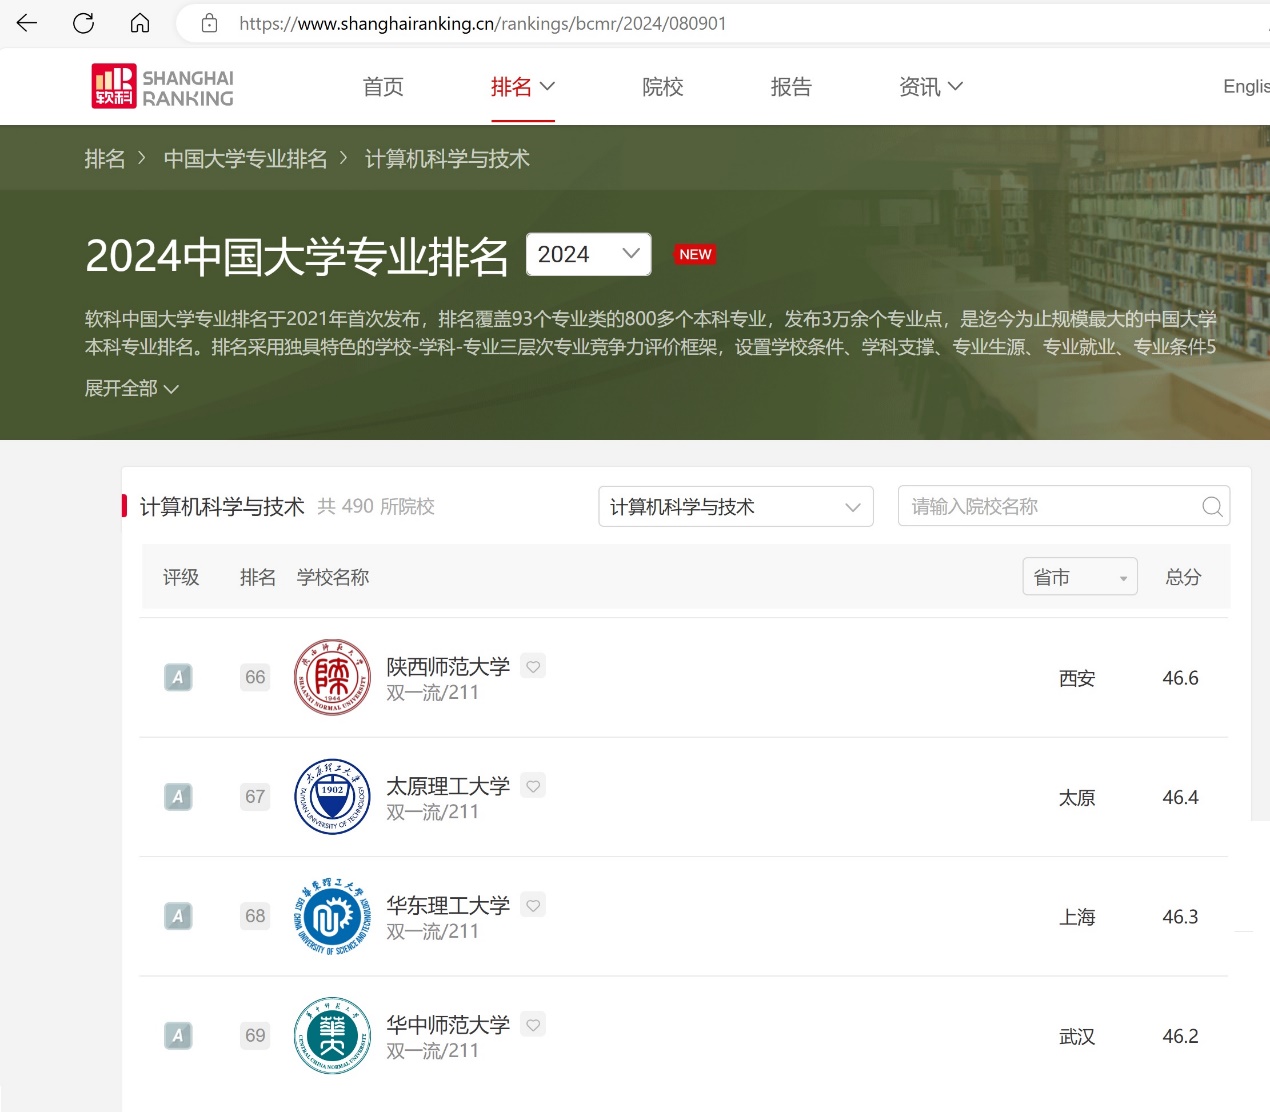The height and width of the screenshot is (1112, 1270).
Task: Go to browser home page icon
Action: tap(140, 23)
